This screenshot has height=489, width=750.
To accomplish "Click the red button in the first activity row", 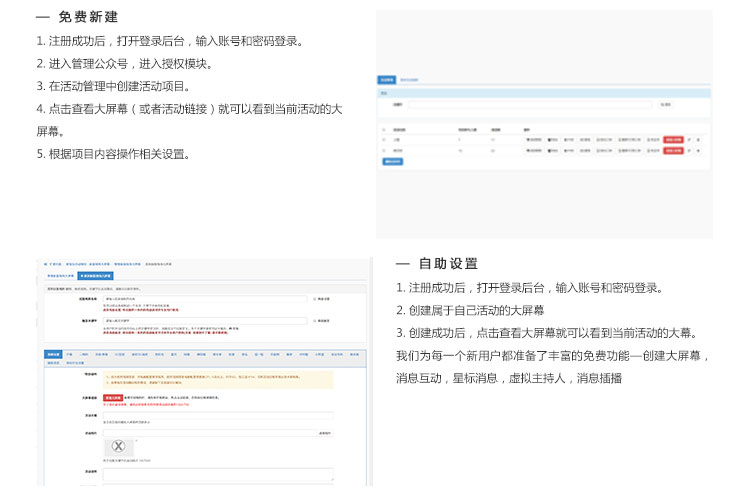I will tap(673, 139).
